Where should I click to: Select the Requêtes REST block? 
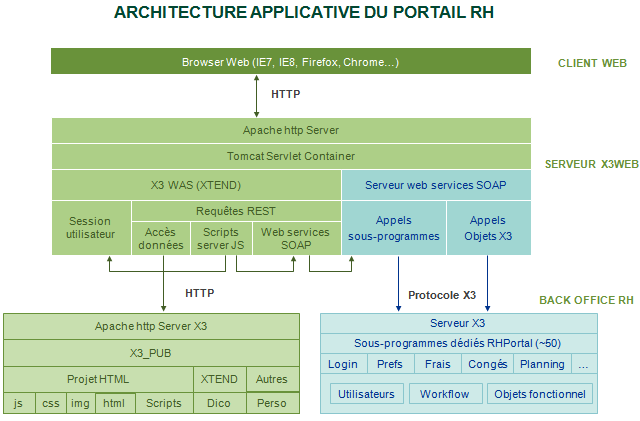point(236,211)
